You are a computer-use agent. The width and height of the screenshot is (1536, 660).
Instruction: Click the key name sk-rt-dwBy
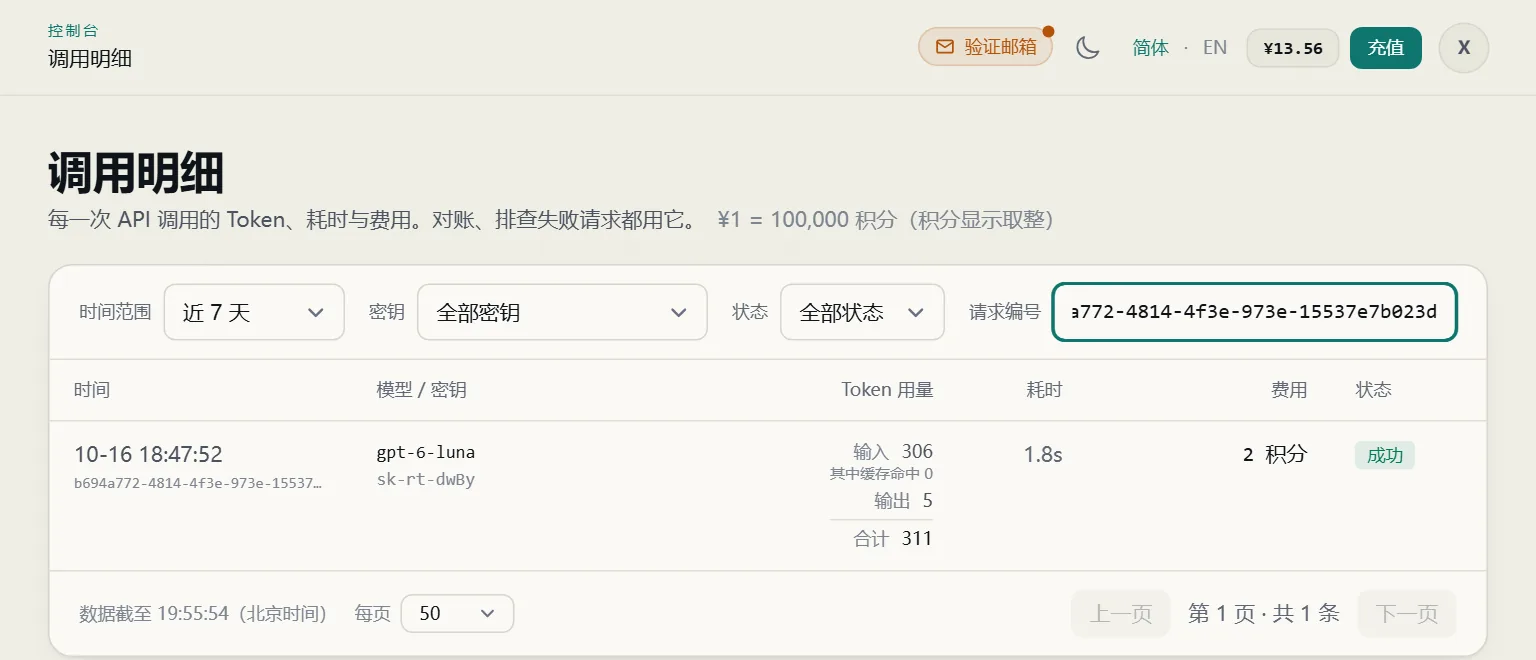(x=426, y=479)
